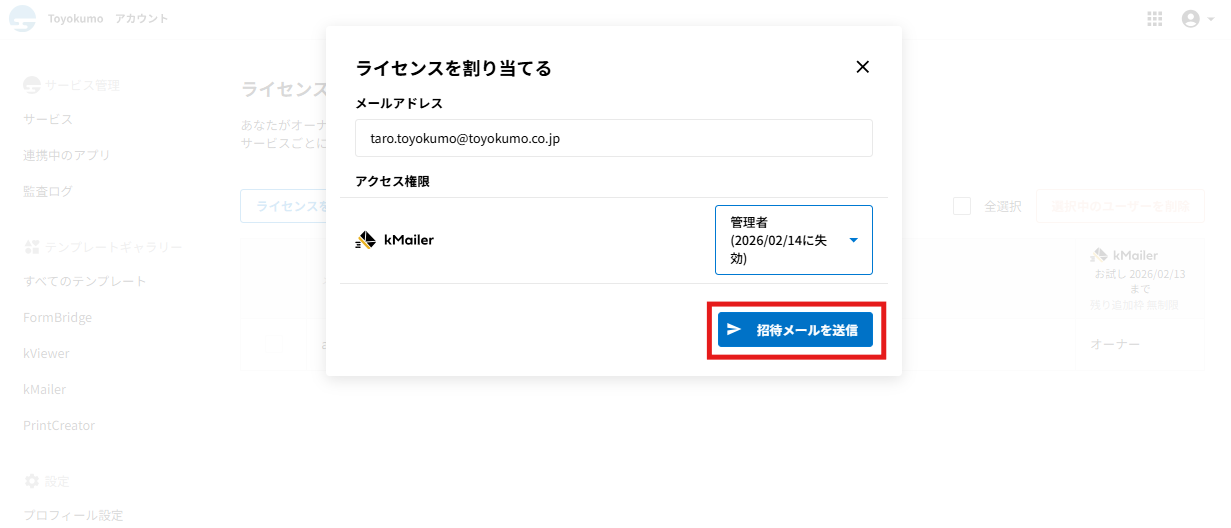Viewport: 1231px width, 528px height.
Task: Click the dropdown arrow next to account avatar
Action: pos(1210,19)
